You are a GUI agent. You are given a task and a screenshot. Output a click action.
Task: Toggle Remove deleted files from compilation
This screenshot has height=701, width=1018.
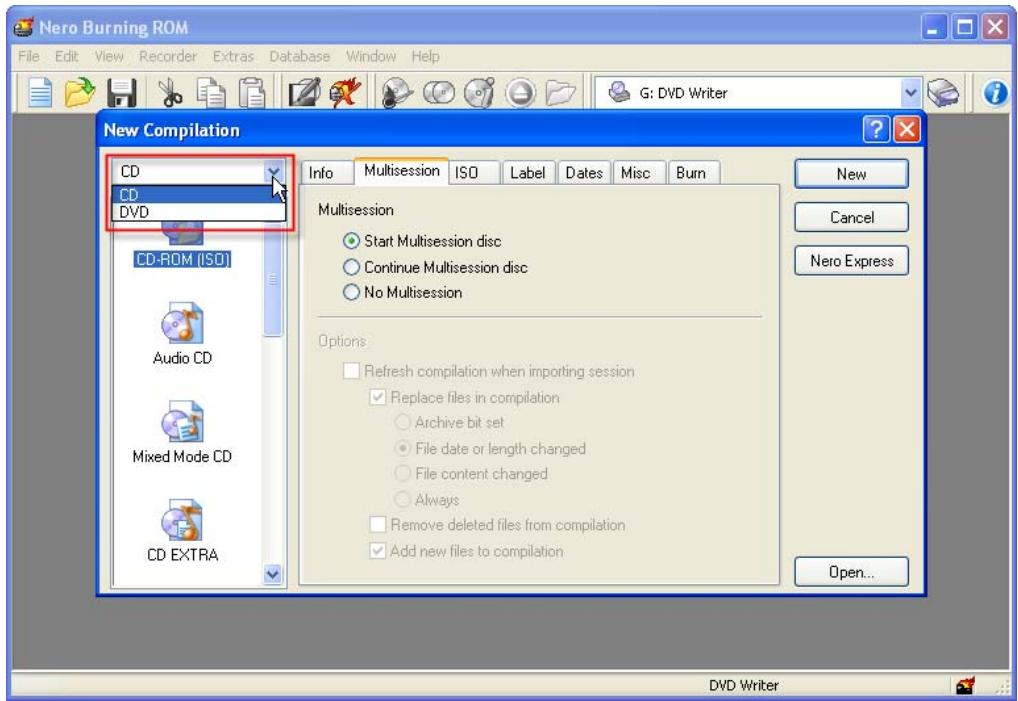tap(377, 524)
